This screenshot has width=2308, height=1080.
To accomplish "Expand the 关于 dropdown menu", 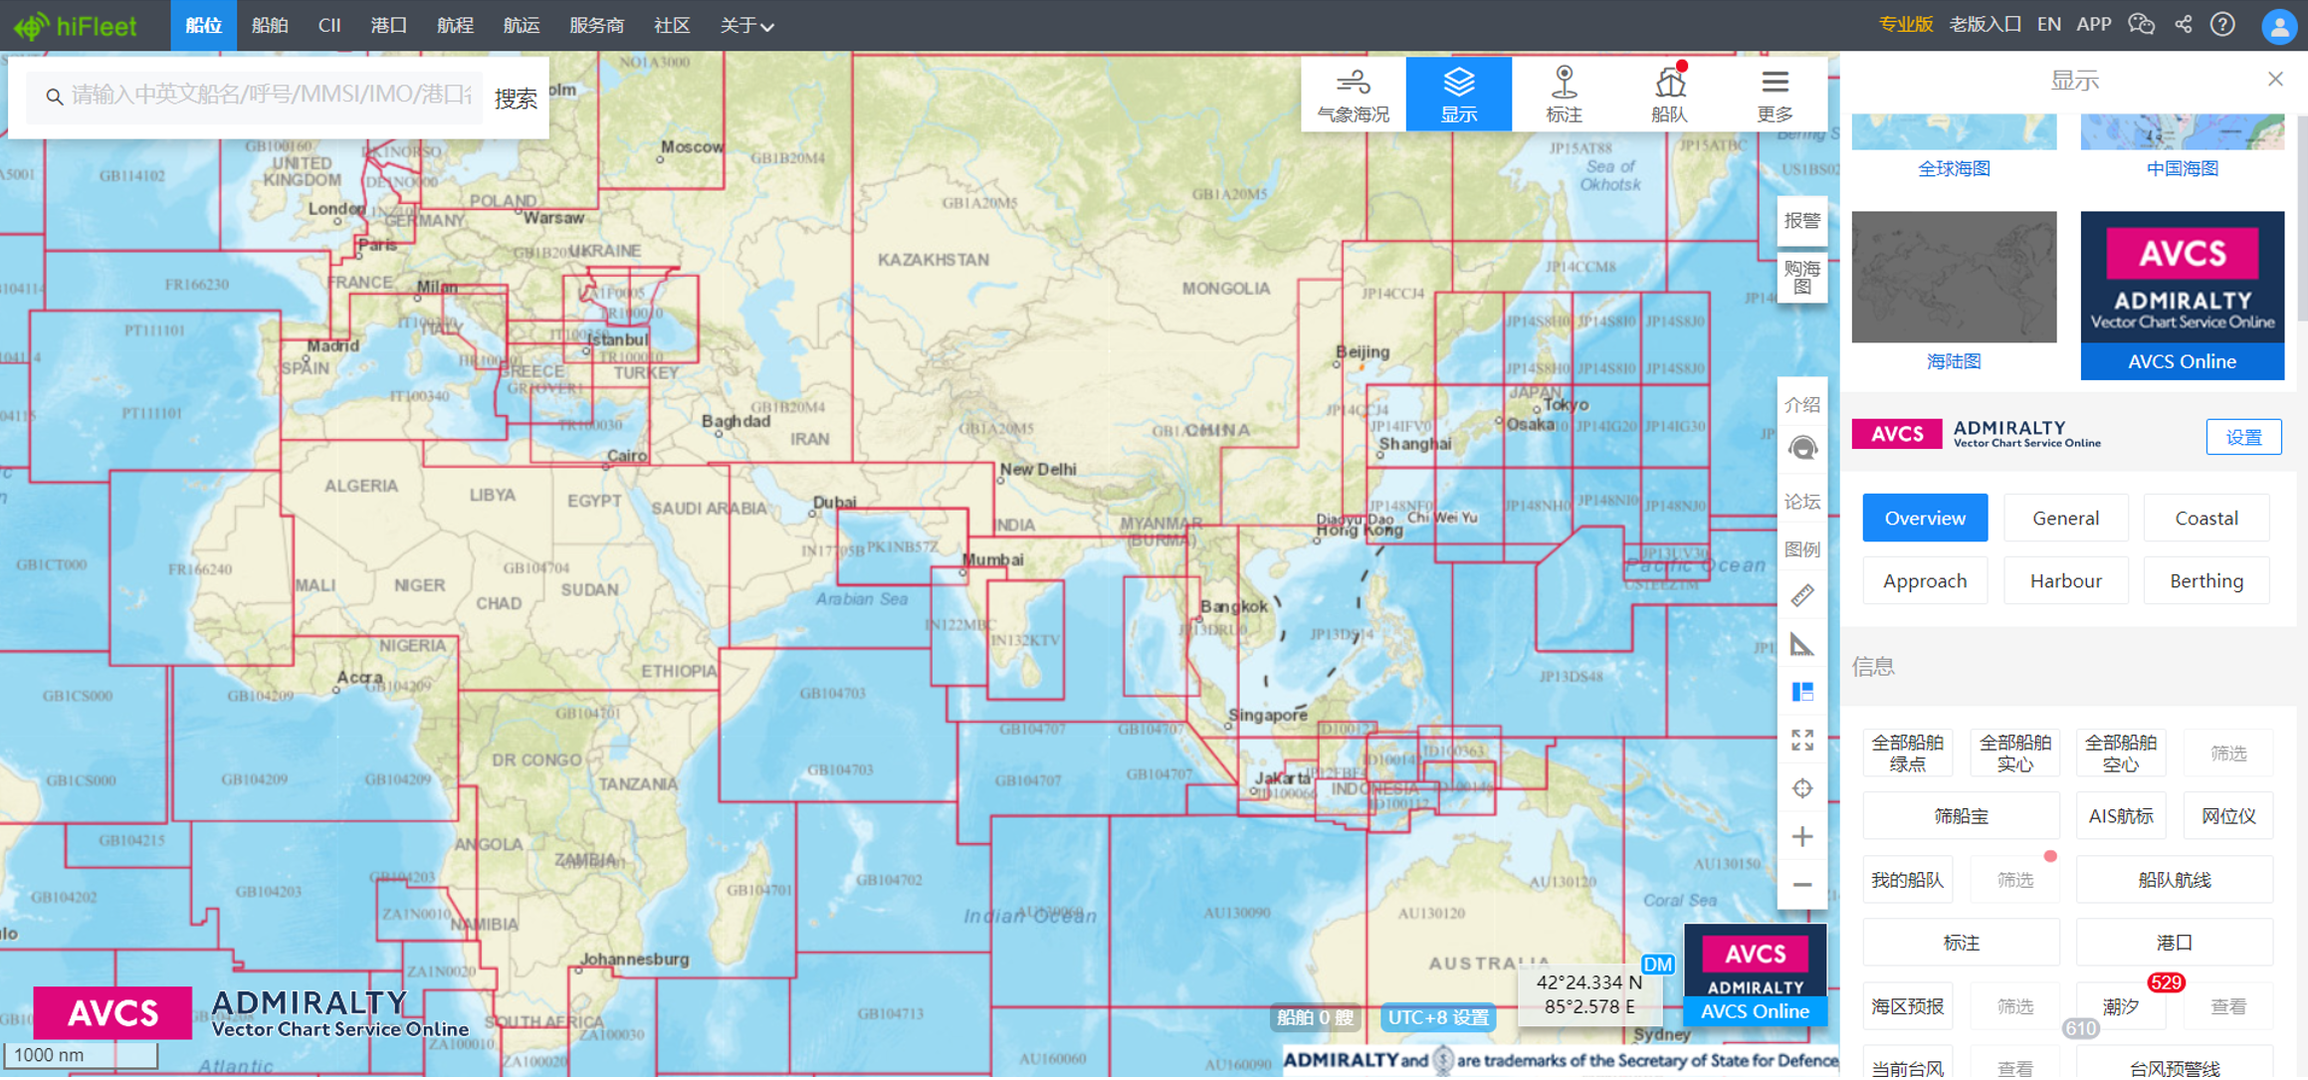I will (x=747, y=25).
